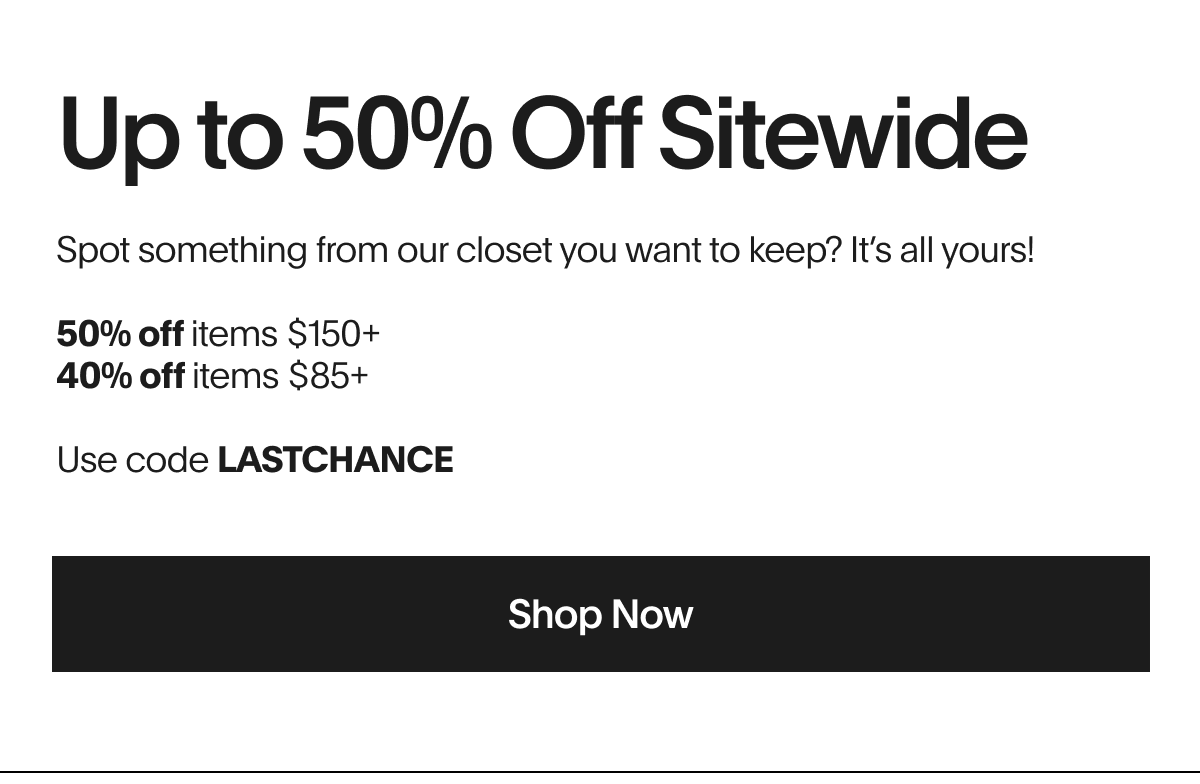Click the Shop Now button

[x=600, y=614]
